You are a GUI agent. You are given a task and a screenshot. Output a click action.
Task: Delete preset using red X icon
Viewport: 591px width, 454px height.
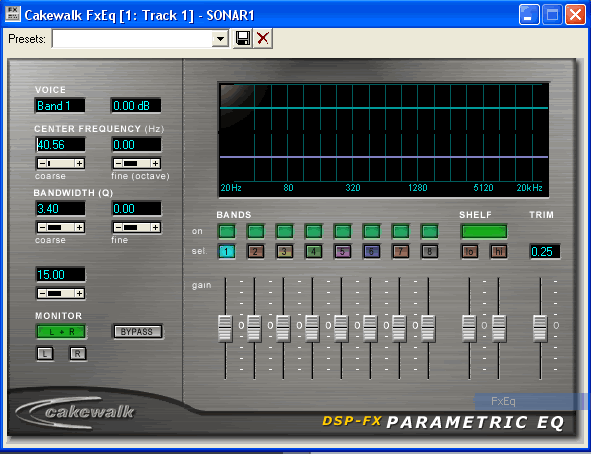[x=263, y=38]
